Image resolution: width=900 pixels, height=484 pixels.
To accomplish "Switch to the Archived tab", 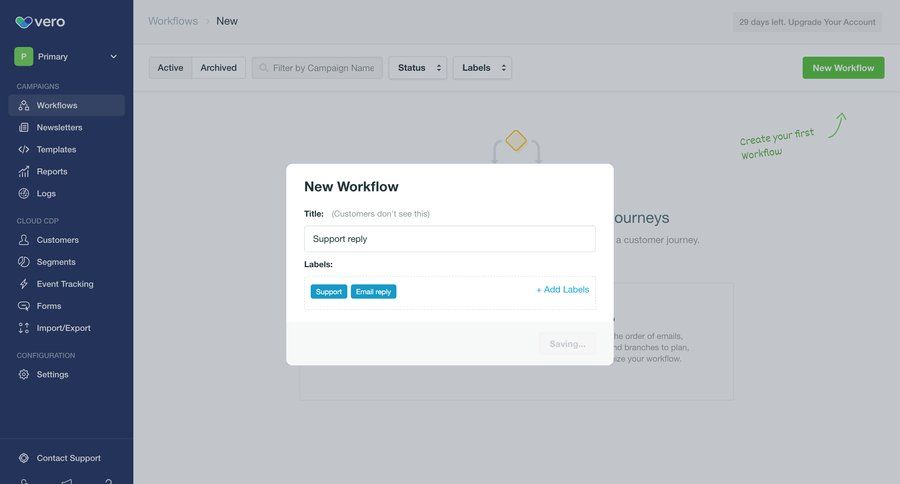I will pyautogui.click(x=219, y=68).
